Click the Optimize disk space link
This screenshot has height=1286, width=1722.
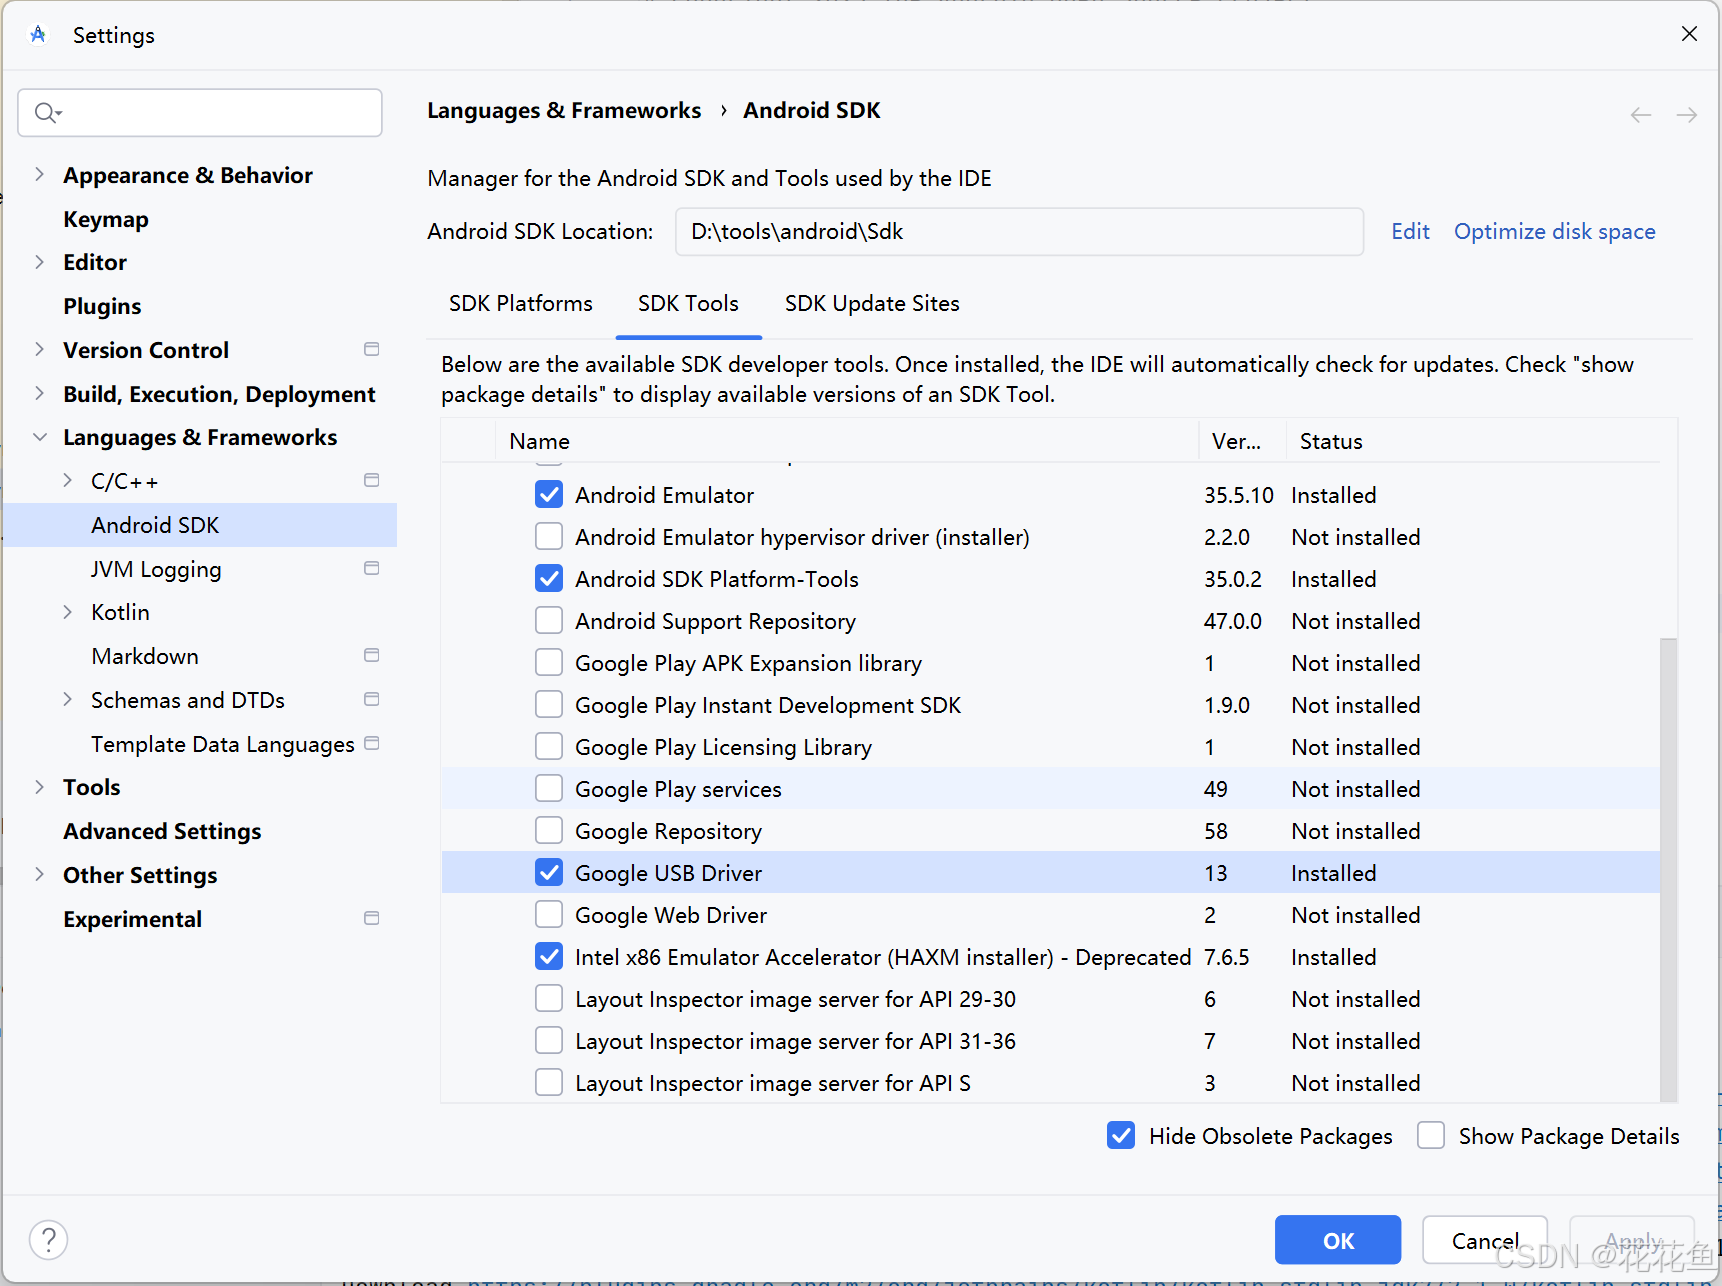coord(1554,232)
